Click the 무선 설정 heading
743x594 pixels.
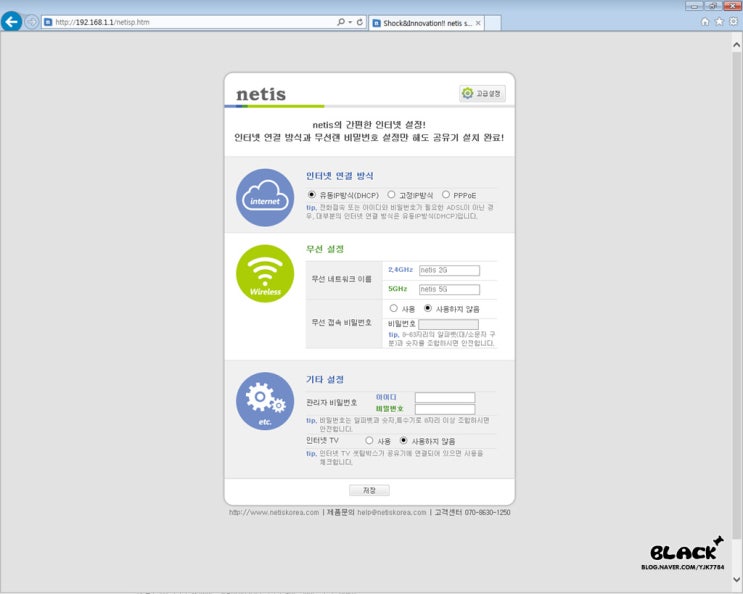pyautogui.click(x=325, y=249)
